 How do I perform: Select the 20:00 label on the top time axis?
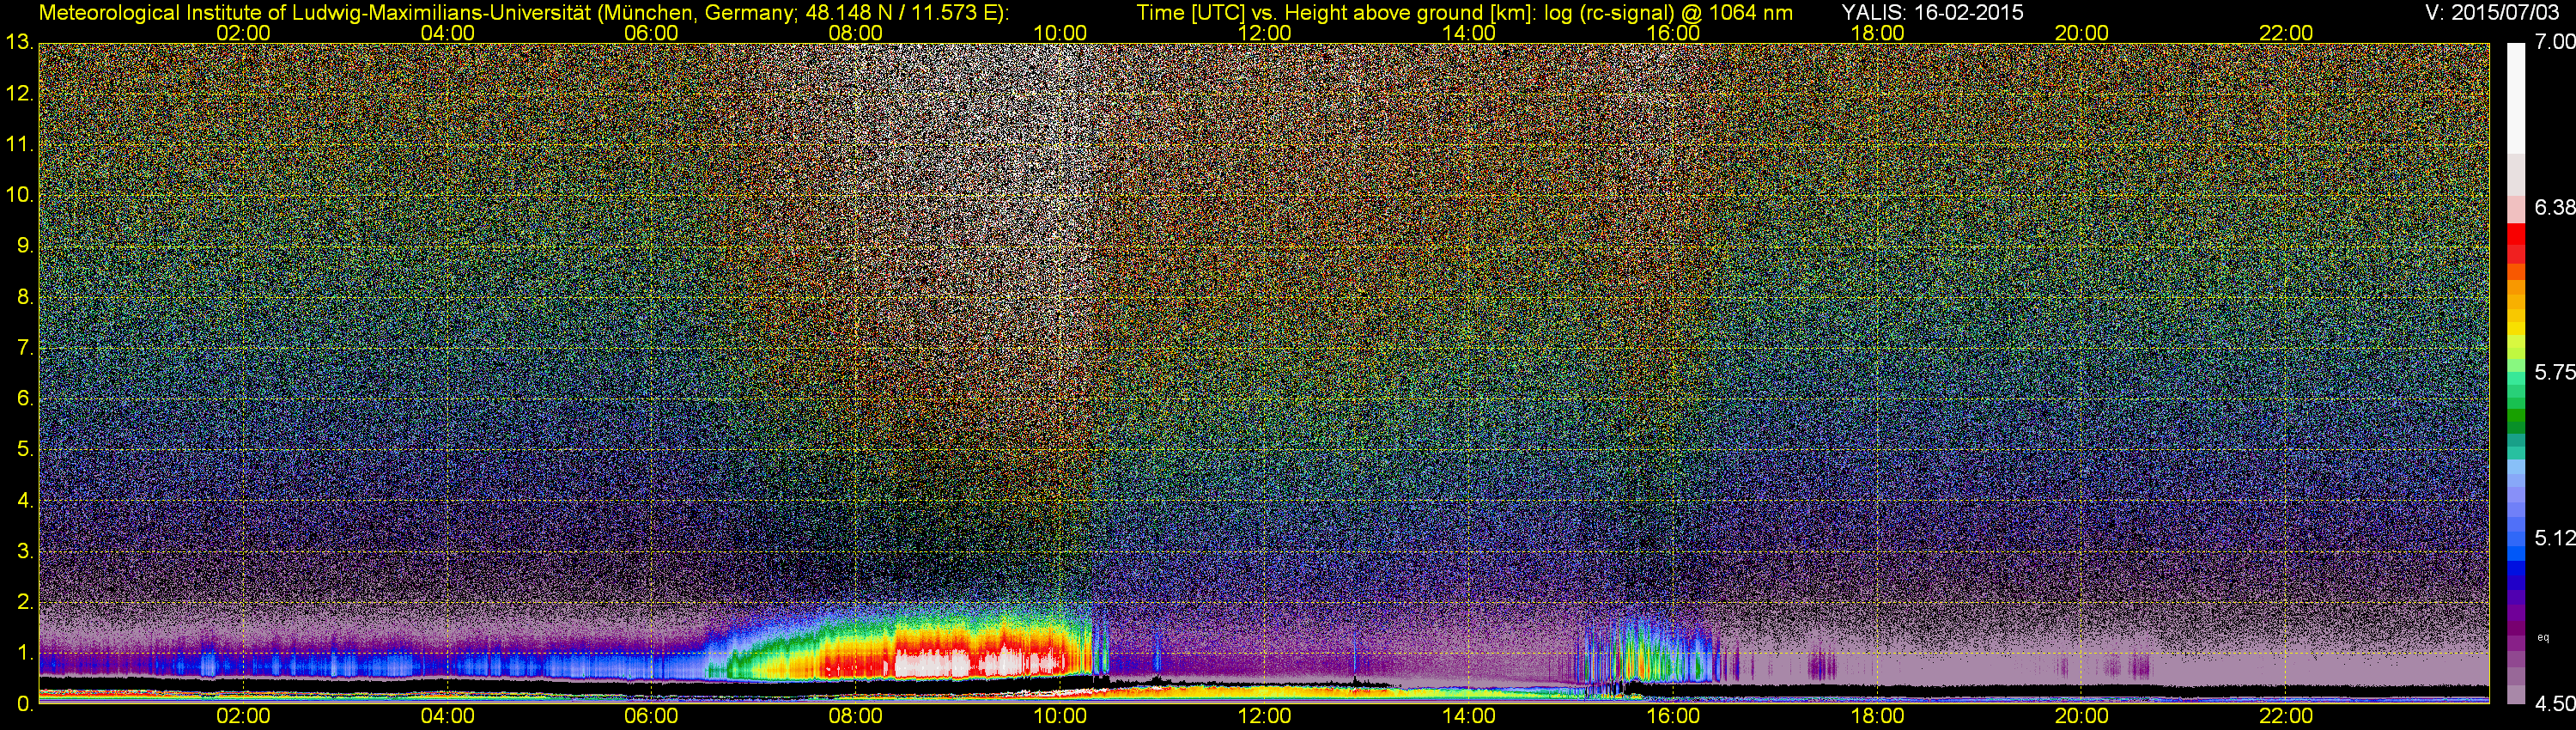tap(2081, 33)
